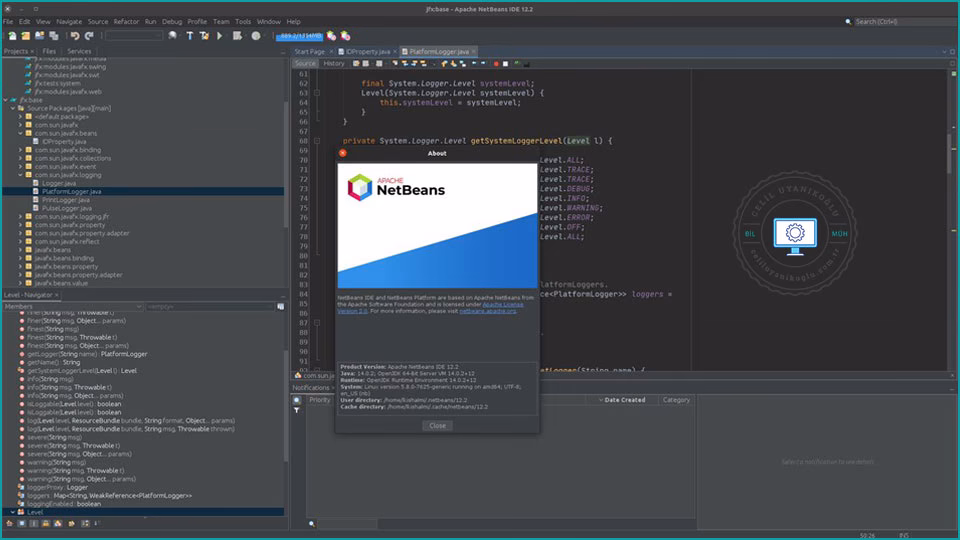This screenshot has width=960, height=540.
Task: Click the first filter icon in Navigator bottom bar
Action: click(x=9, y=523)
